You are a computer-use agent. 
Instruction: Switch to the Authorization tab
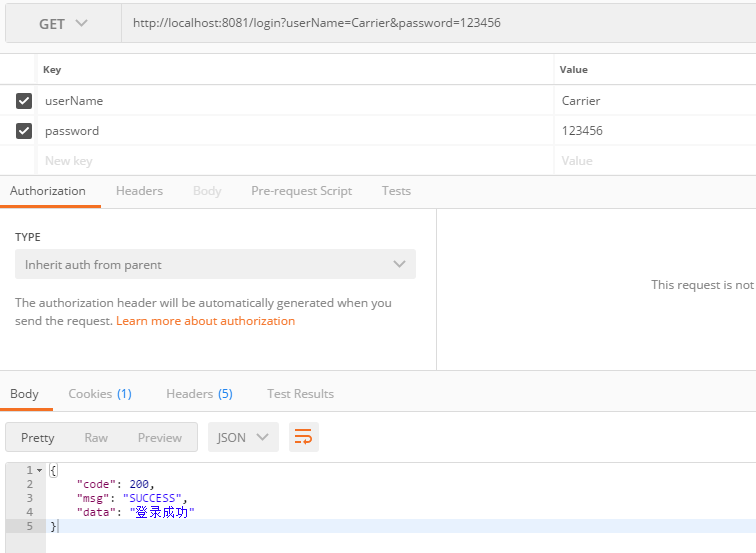pos(48,191)
